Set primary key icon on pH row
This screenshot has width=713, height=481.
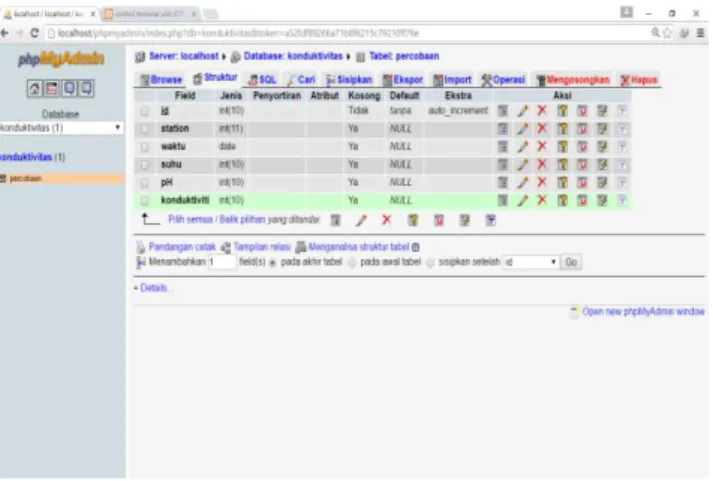coord(562,183)
